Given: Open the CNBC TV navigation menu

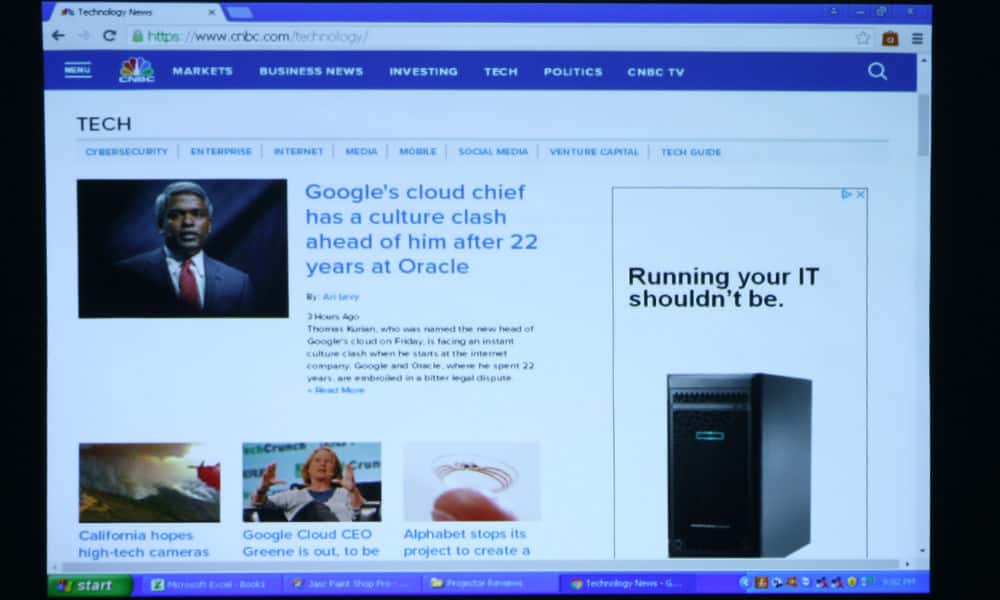Looking at the screenshot, I should click(x=656, y=73).
